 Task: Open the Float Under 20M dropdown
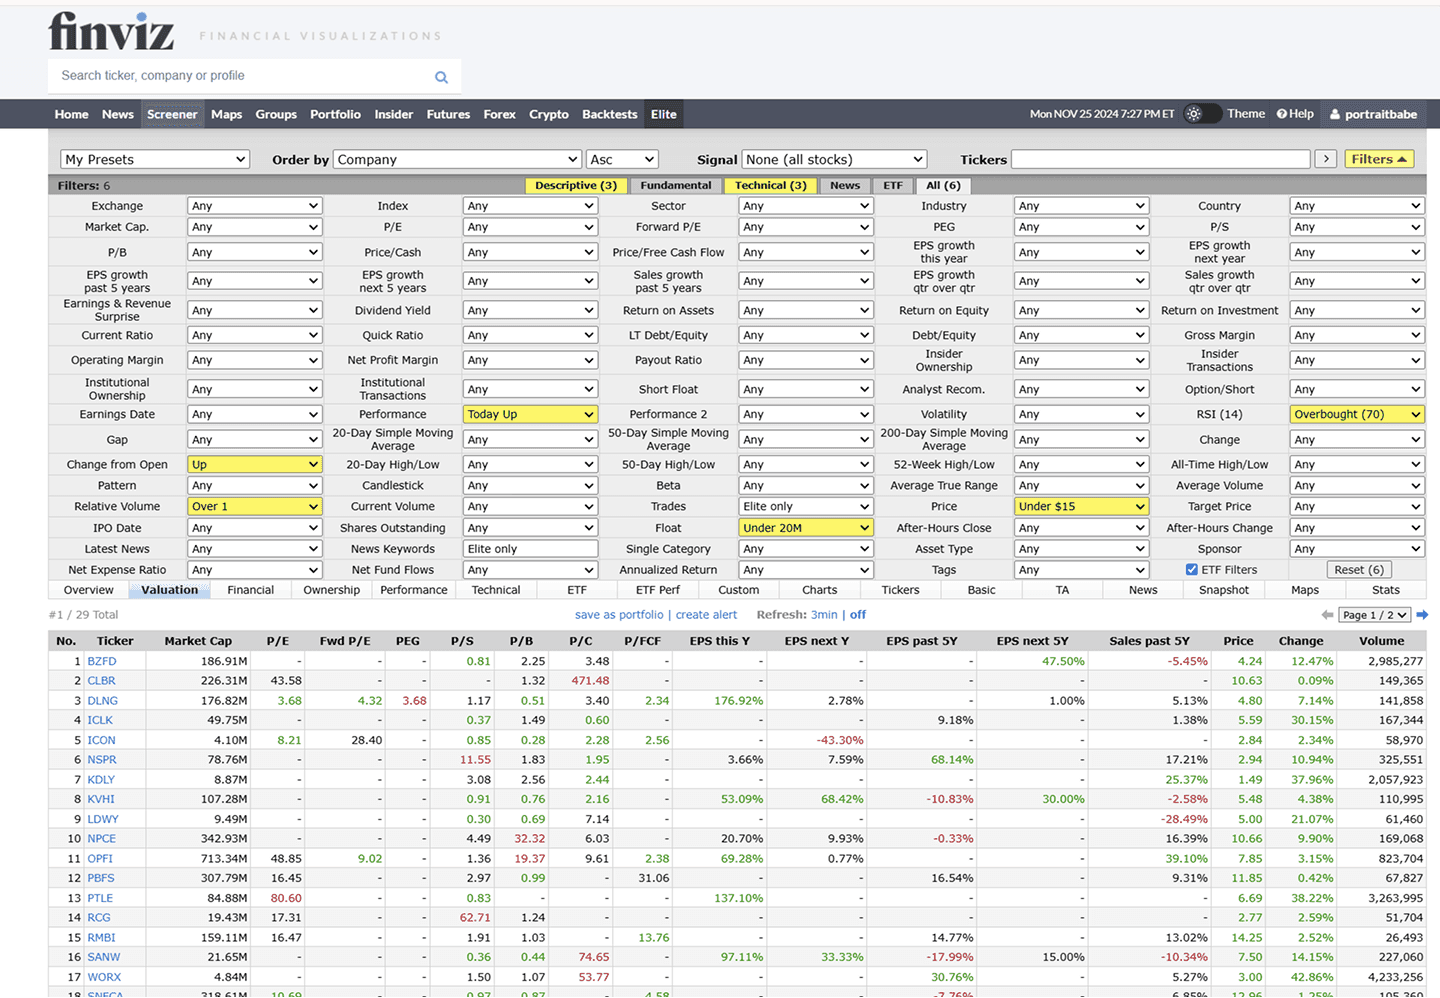(805, 528)
